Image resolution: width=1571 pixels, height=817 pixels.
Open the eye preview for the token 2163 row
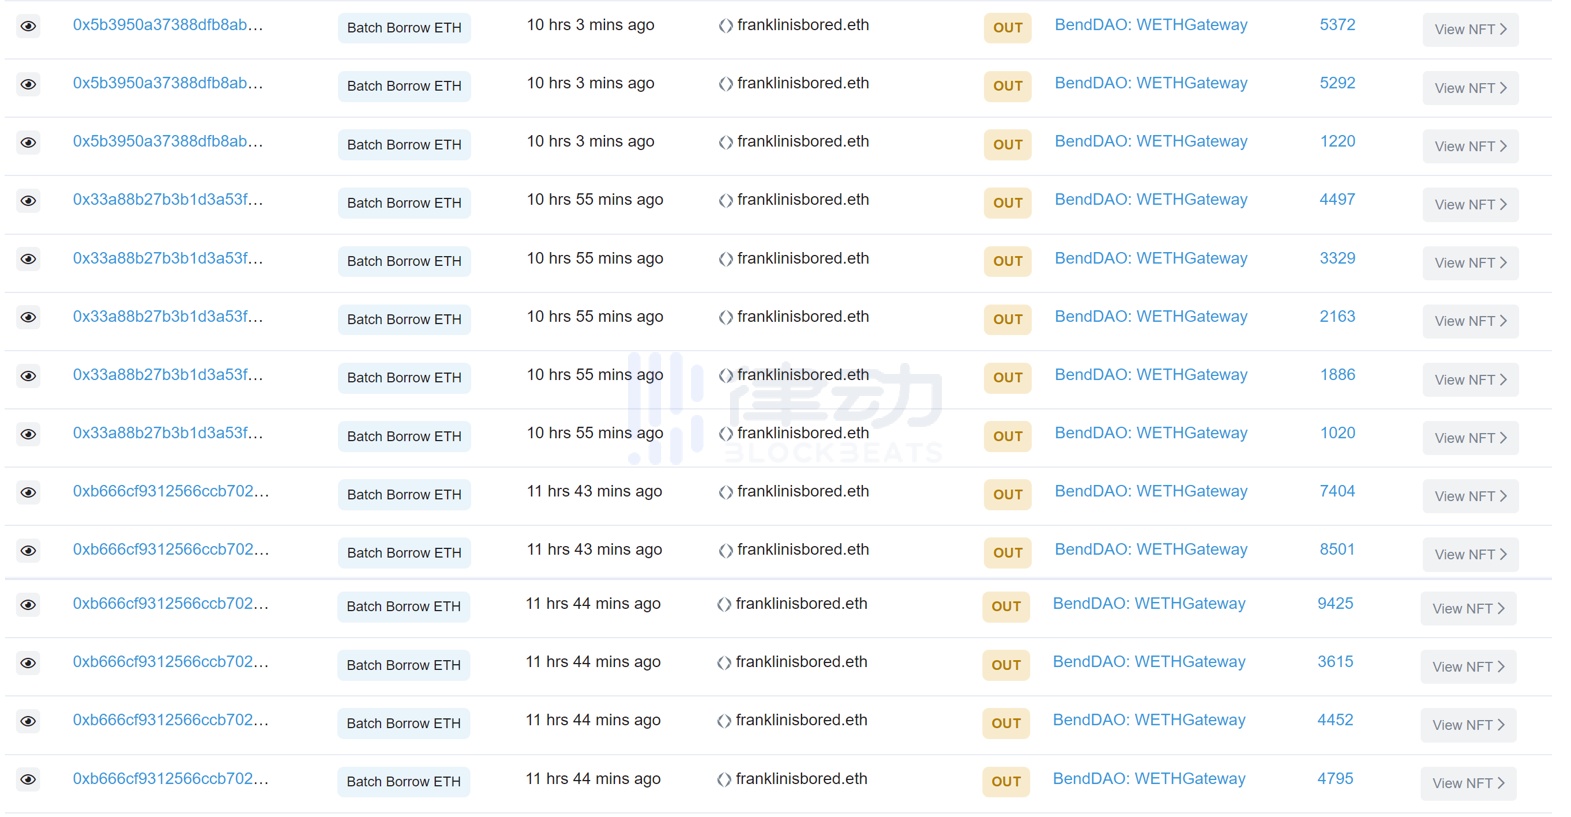point(28,317)
